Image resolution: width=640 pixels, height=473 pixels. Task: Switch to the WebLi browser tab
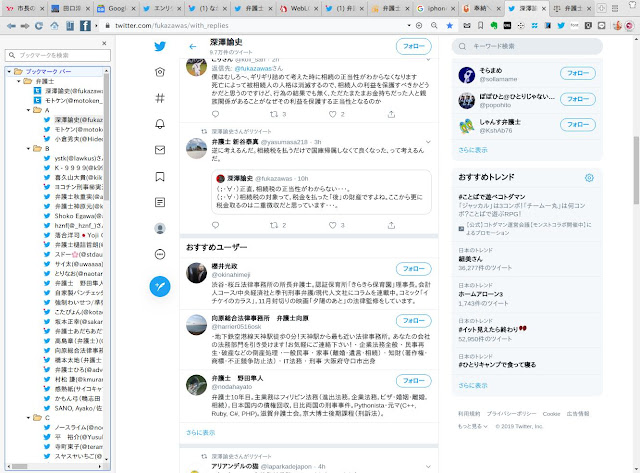tap(299, 8)
